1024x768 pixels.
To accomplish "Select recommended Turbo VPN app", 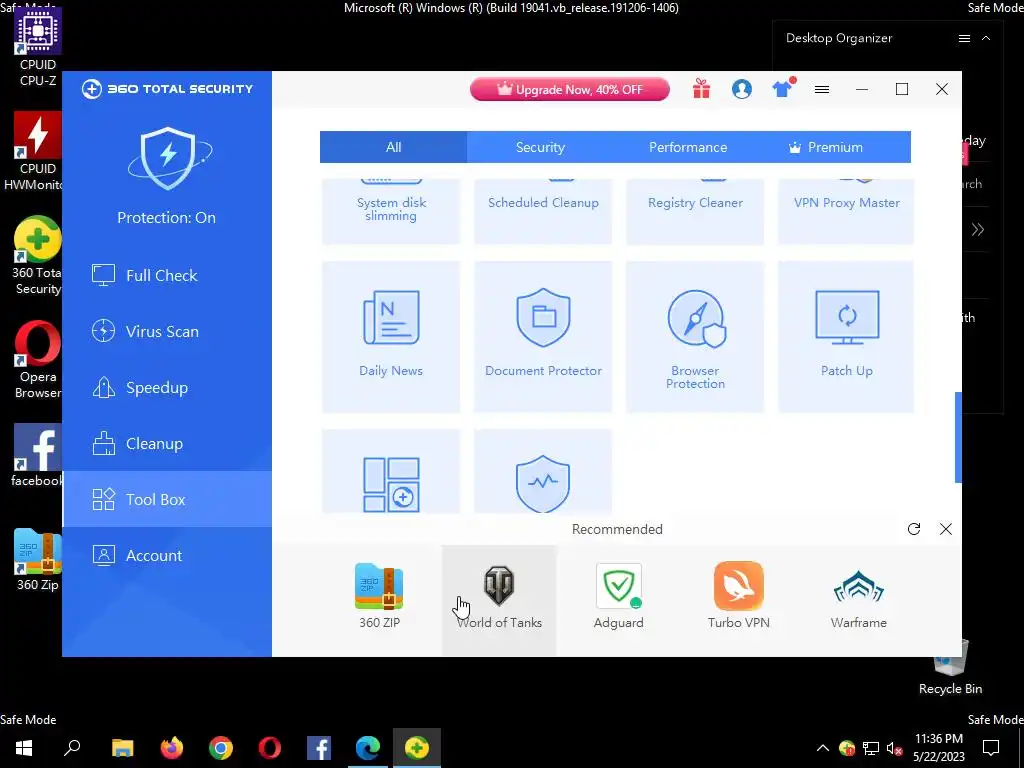I will (739, 596).
